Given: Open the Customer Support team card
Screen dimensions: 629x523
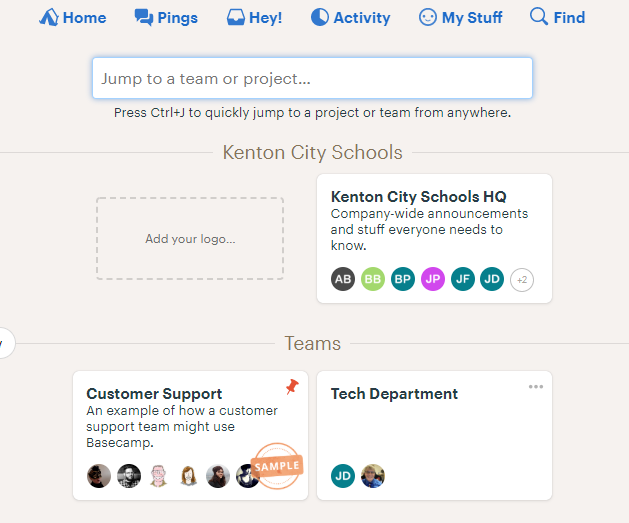Looking at the screenshot, I should [191, 436].
